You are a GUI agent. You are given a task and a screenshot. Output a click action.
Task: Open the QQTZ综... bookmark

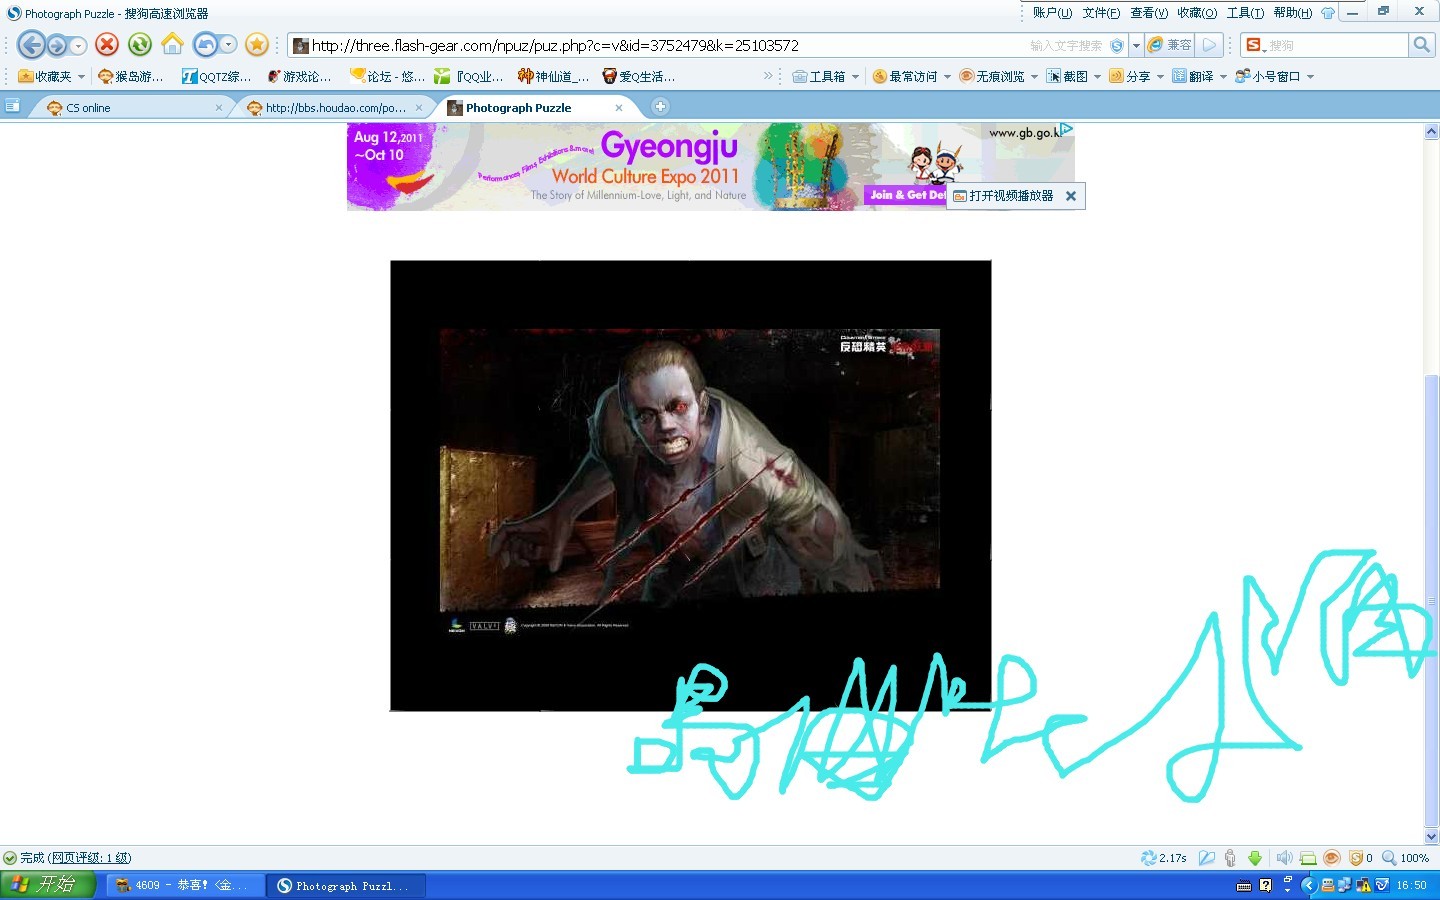pos(216,76)
